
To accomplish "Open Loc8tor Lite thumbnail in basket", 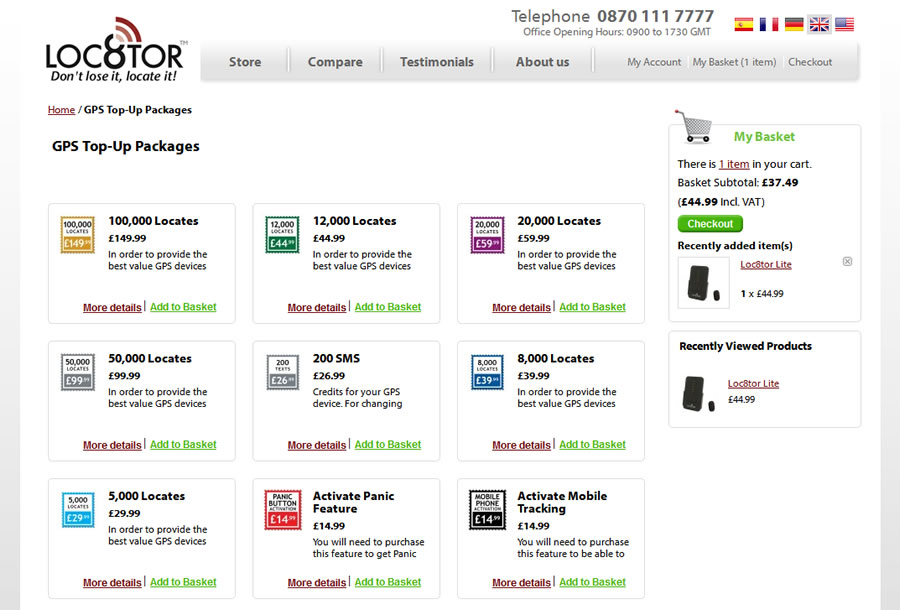I will [x=703, y=282].
